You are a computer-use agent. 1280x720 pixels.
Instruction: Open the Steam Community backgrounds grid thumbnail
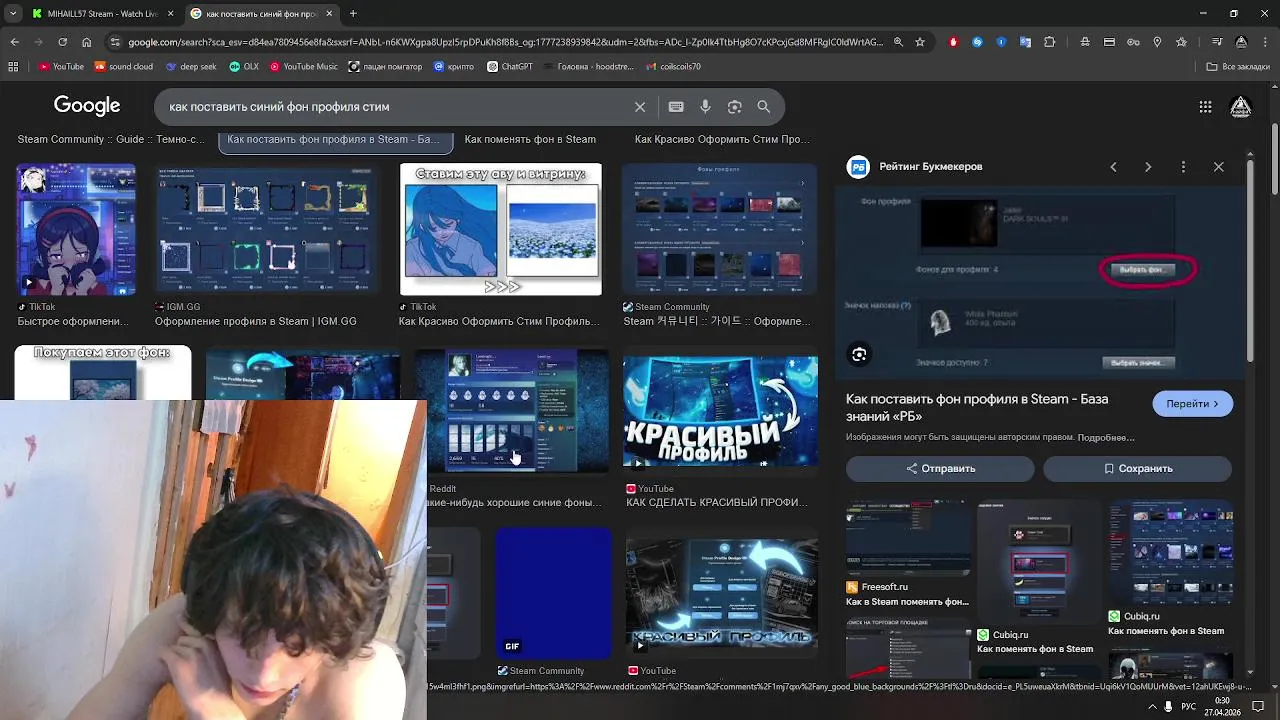point(720,230)
